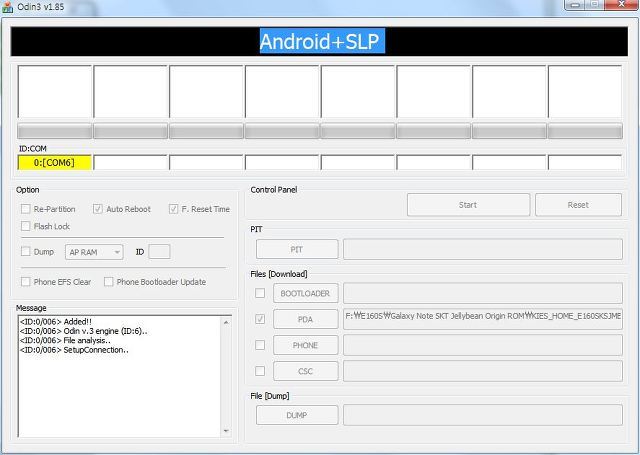Enable Phone Bootloader Update checkbox
This screenshot has height=455, width=640.
109,282
